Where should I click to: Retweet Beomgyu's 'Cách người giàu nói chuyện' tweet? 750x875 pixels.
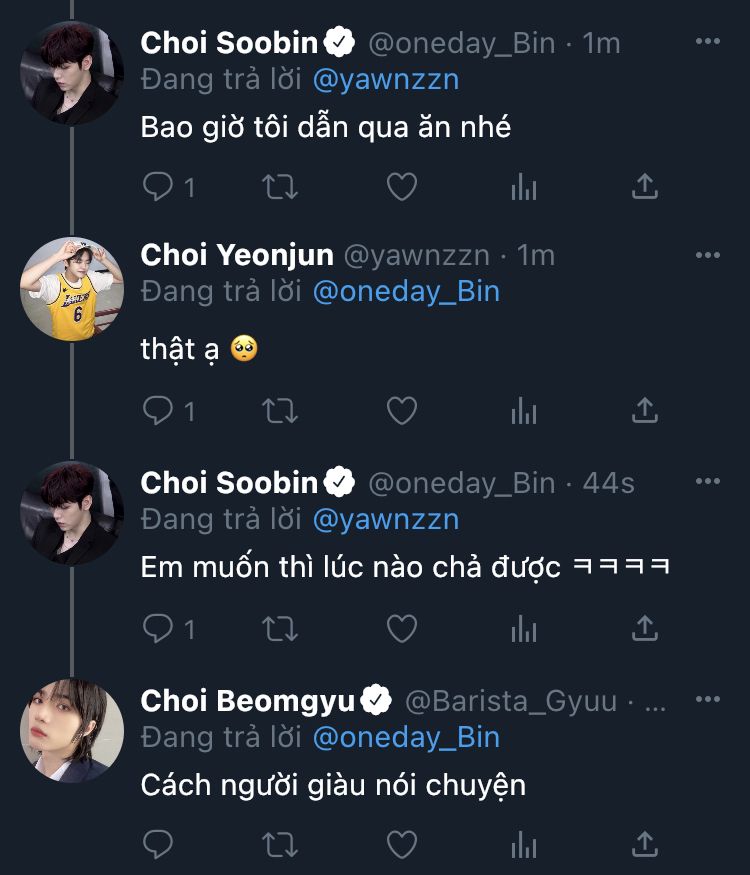280,845
